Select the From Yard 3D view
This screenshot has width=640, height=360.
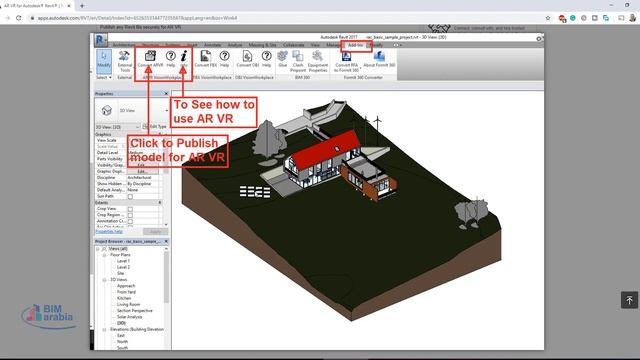[126, 292]
